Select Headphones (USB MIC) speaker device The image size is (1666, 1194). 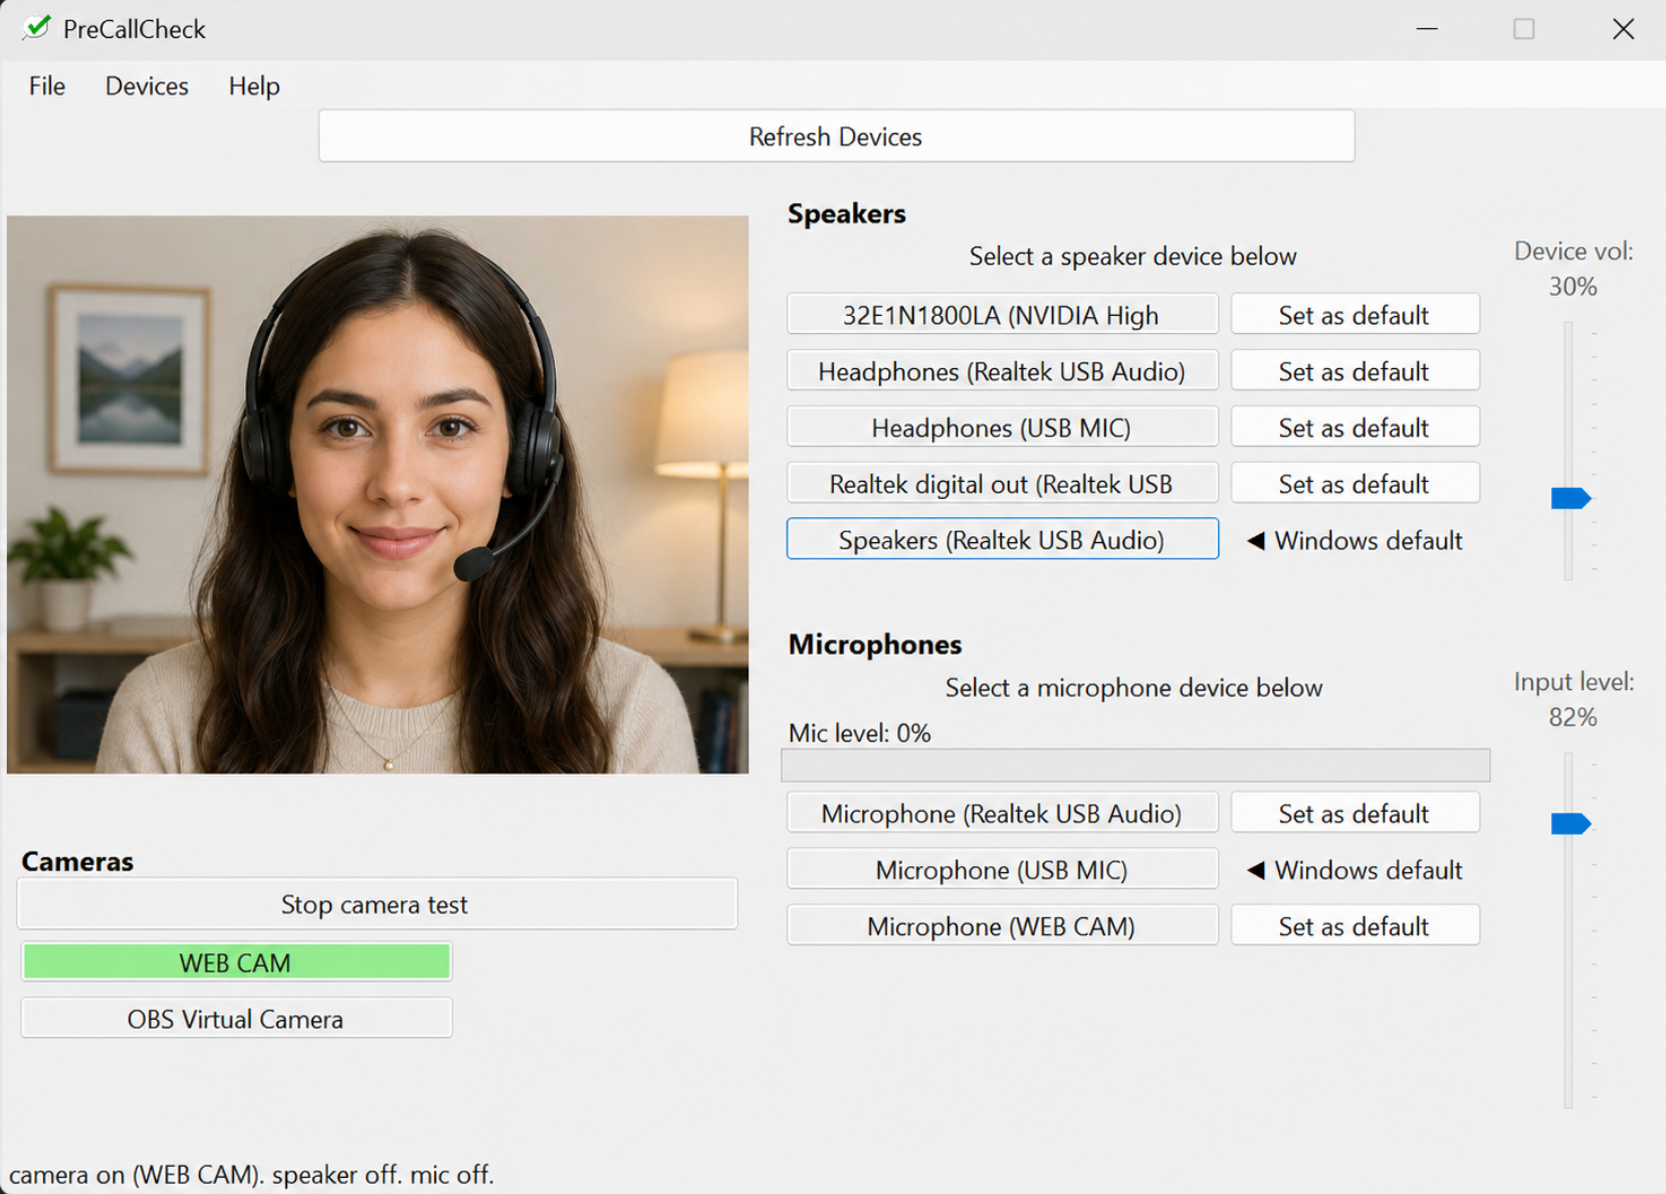pos(1002,428)
